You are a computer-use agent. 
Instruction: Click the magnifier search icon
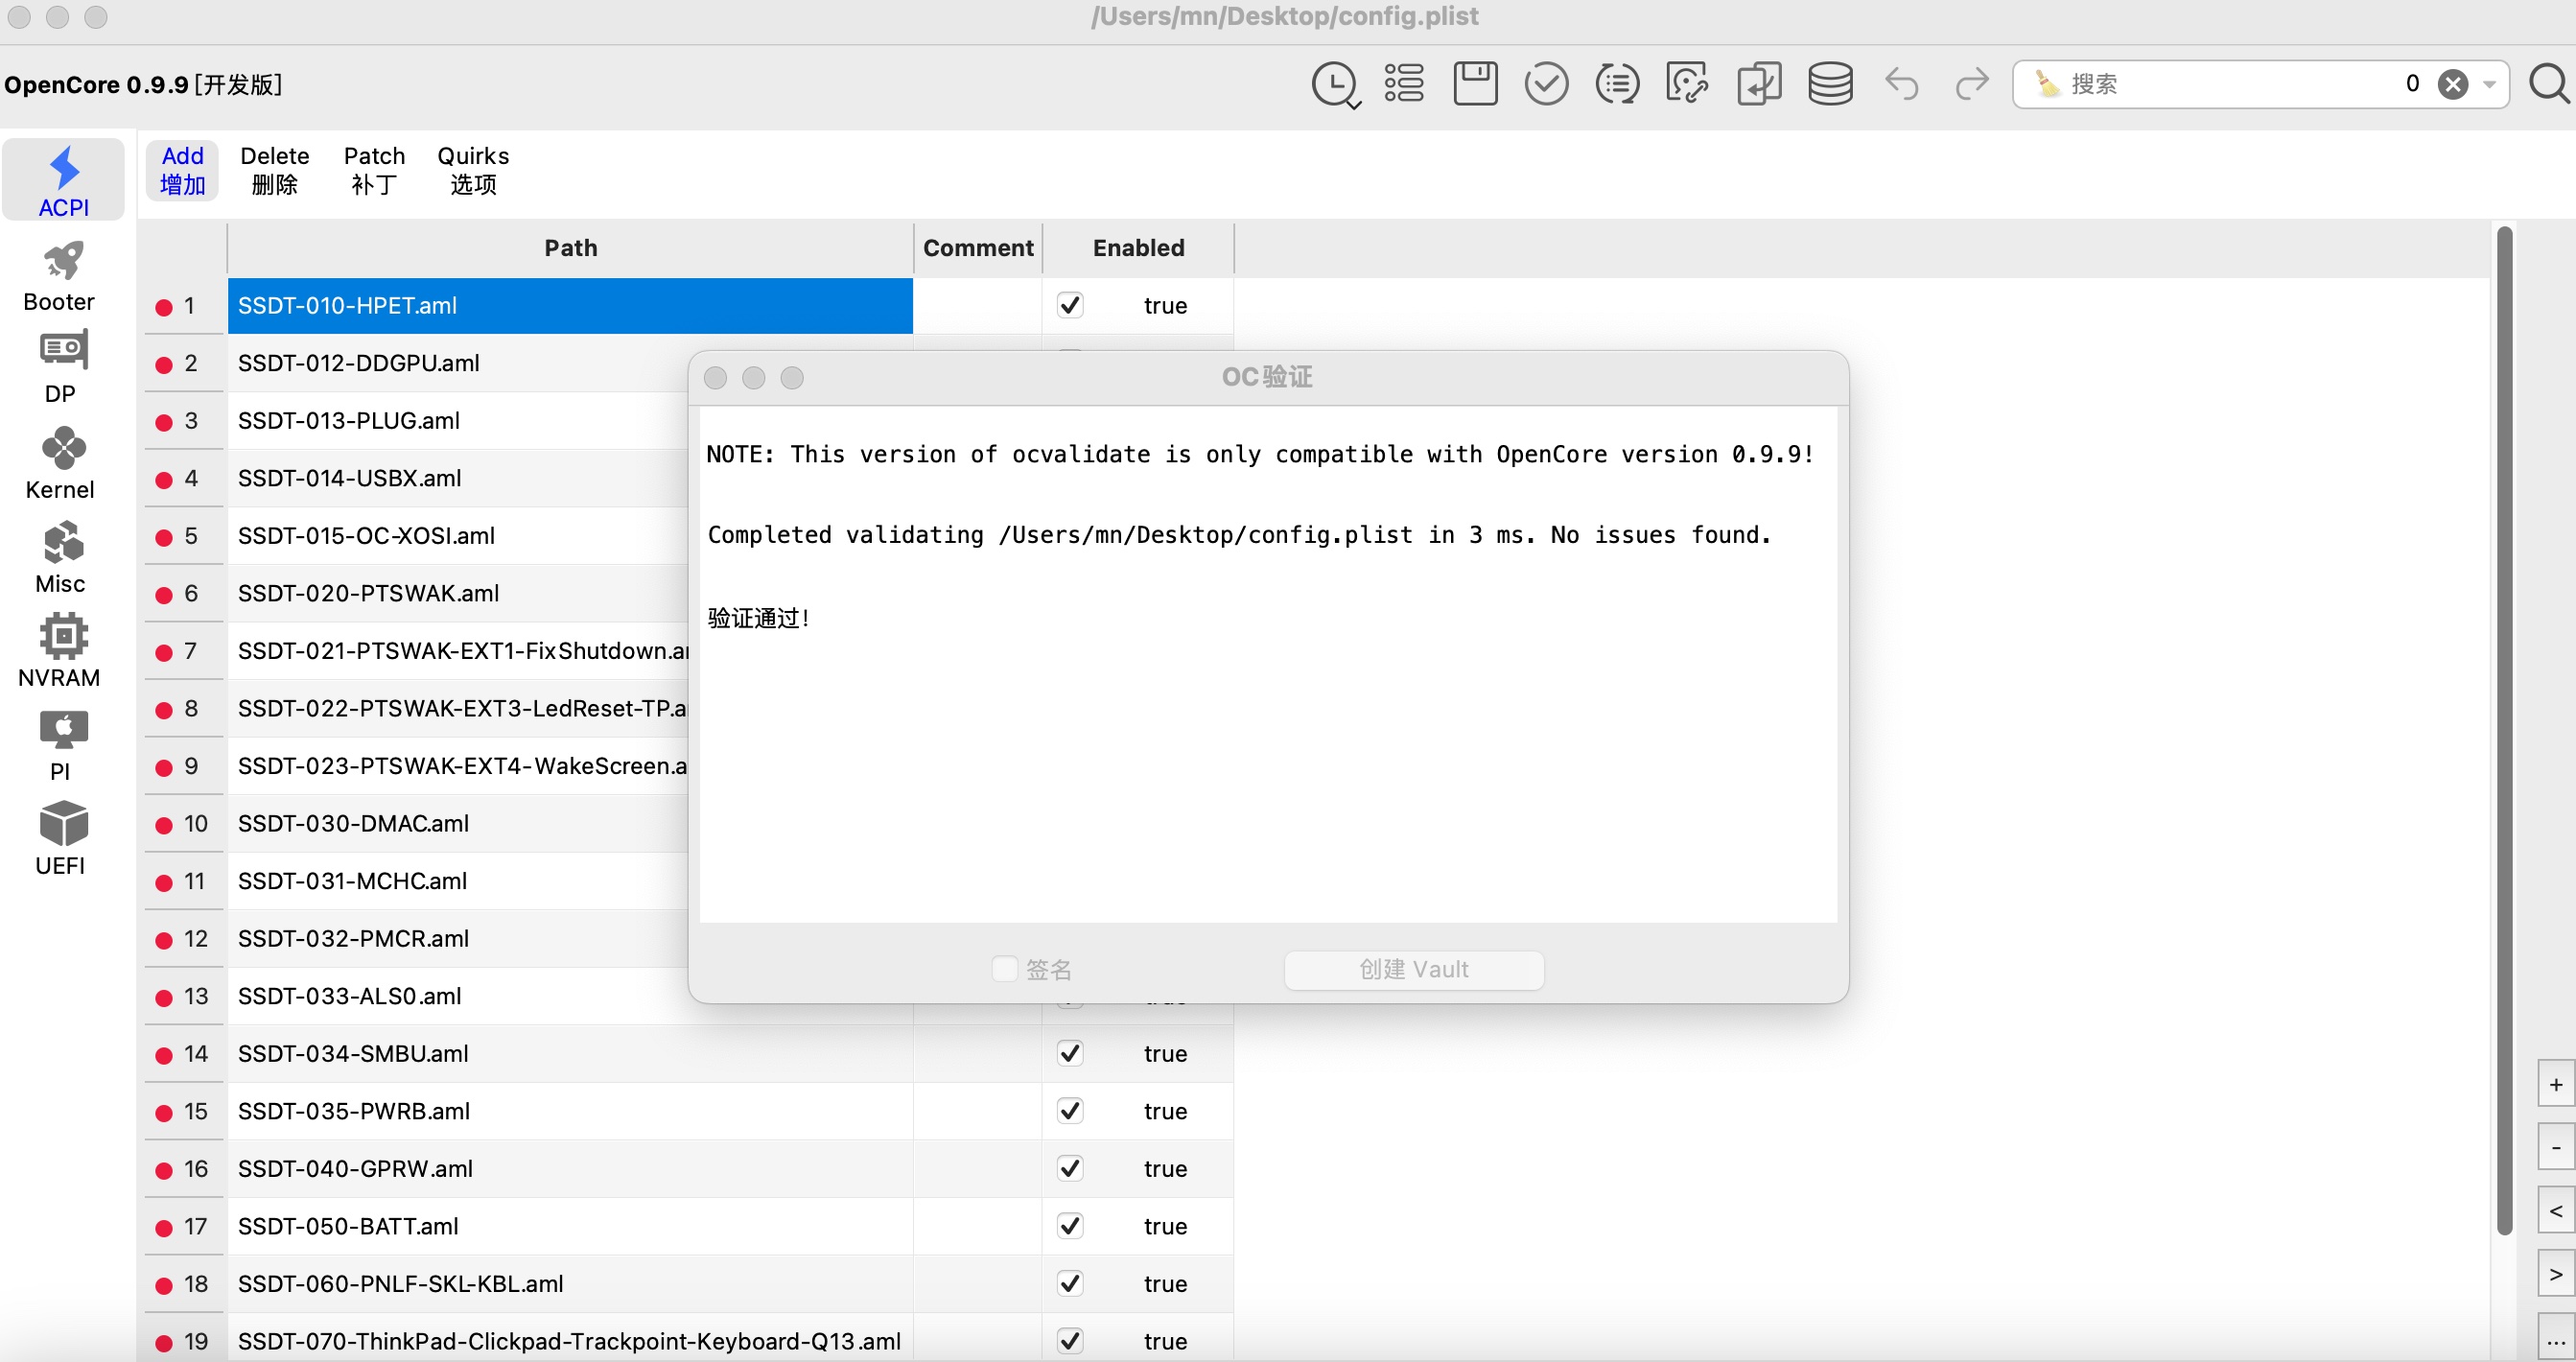coord(2549,84)
